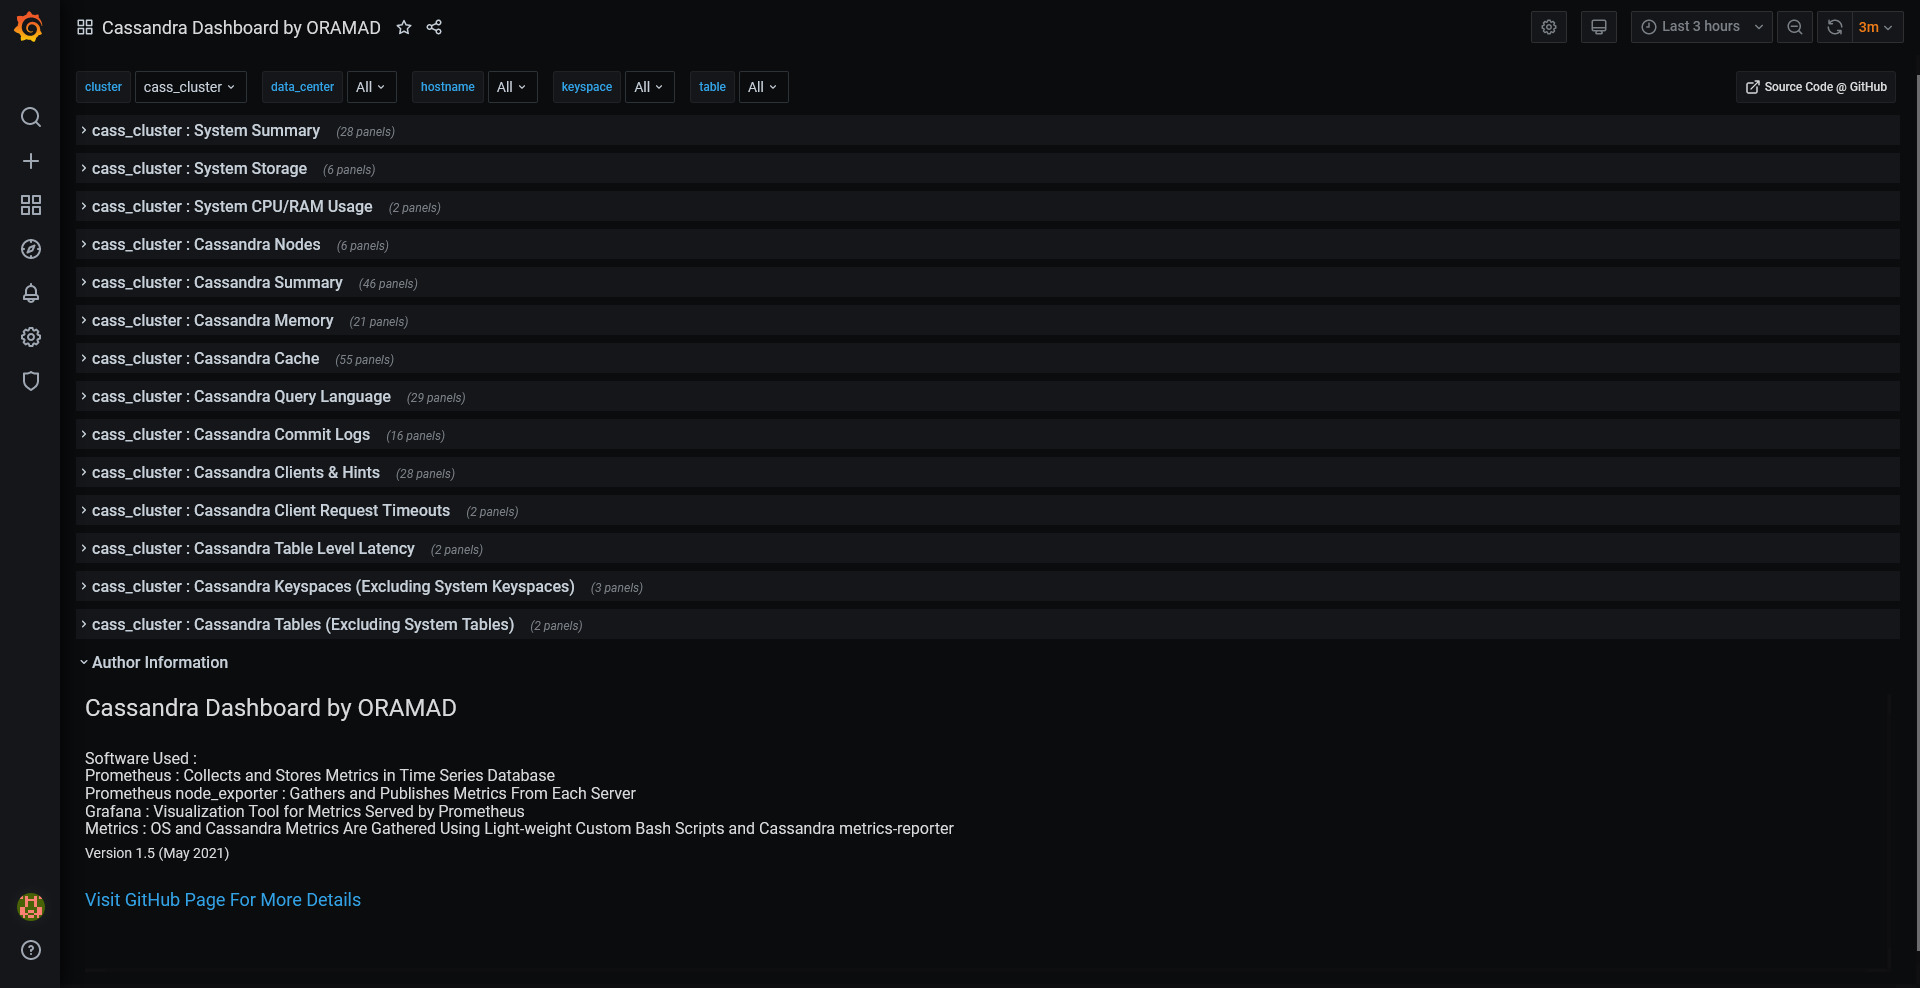Click the panel heading Cassandra Dashboard by ORAMAD
Screen dimensions: 1920x988
[271, 708]
